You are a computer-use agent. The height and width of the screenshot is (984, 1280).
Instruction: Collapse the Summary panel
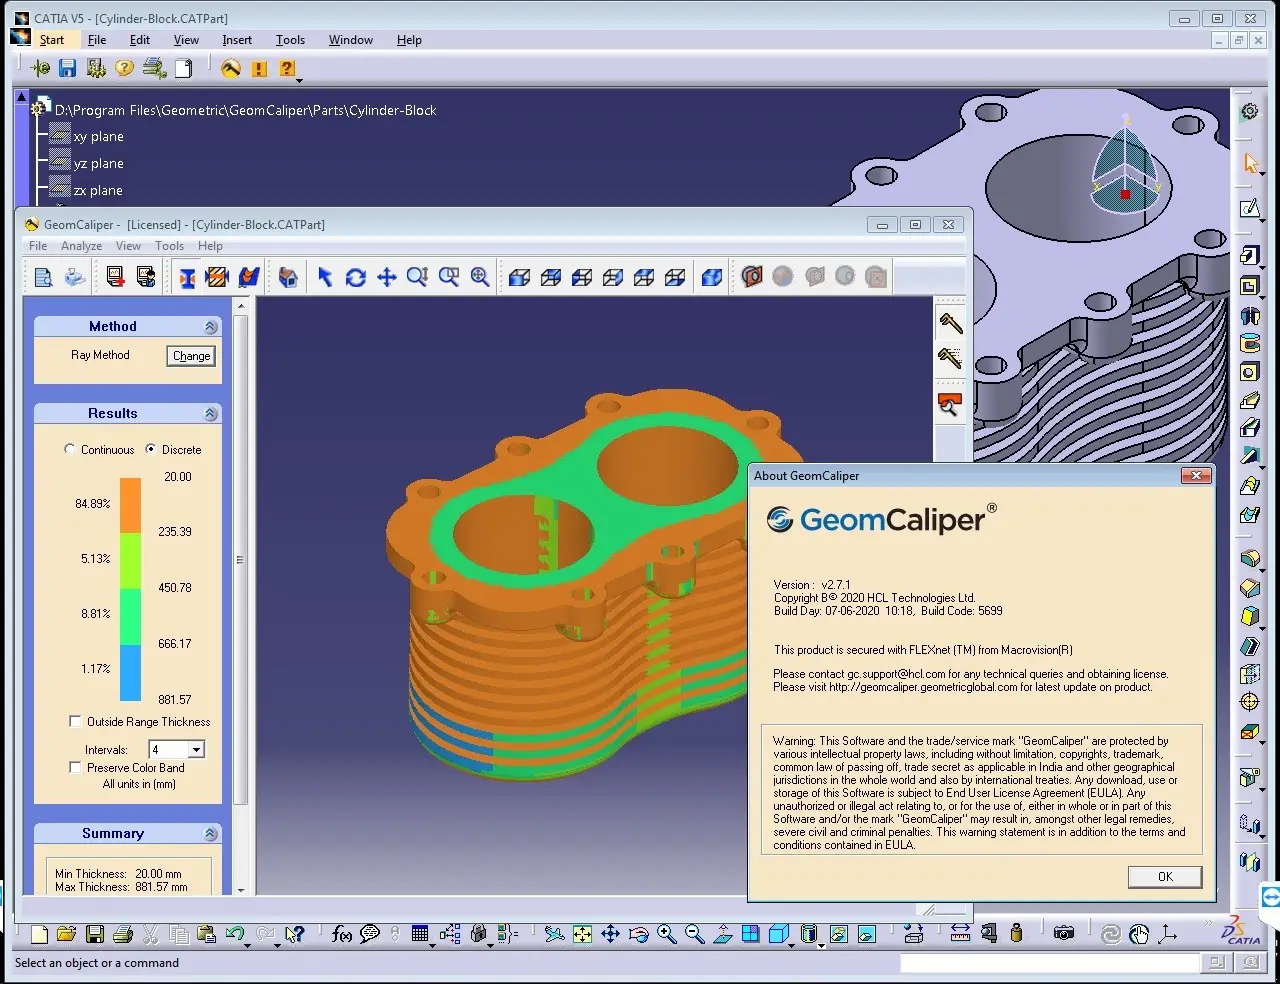click(x=210, y=834)
